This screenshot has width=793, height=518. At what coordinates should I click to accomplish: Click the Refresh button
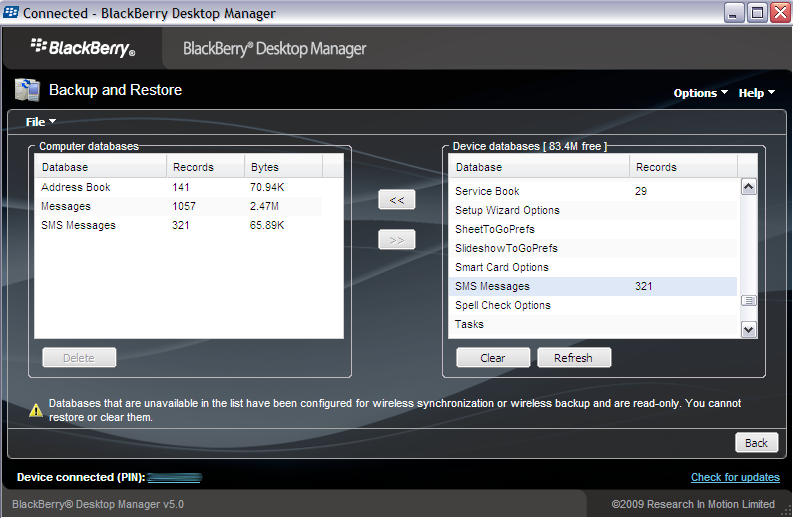574,358
